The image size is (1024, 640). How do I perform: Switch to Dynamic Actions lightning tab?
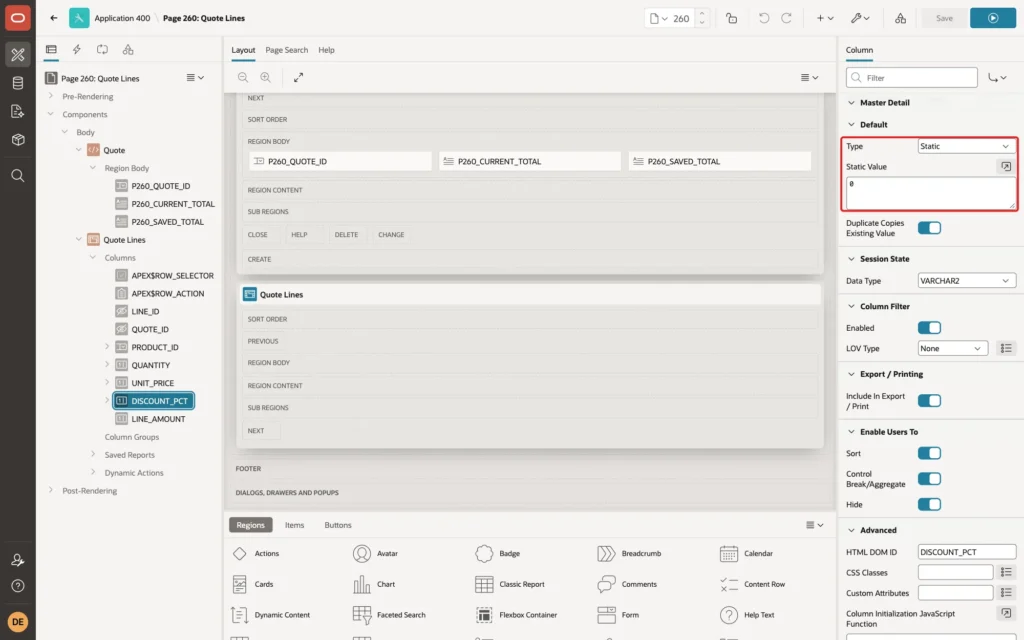(x=76, y=50)
